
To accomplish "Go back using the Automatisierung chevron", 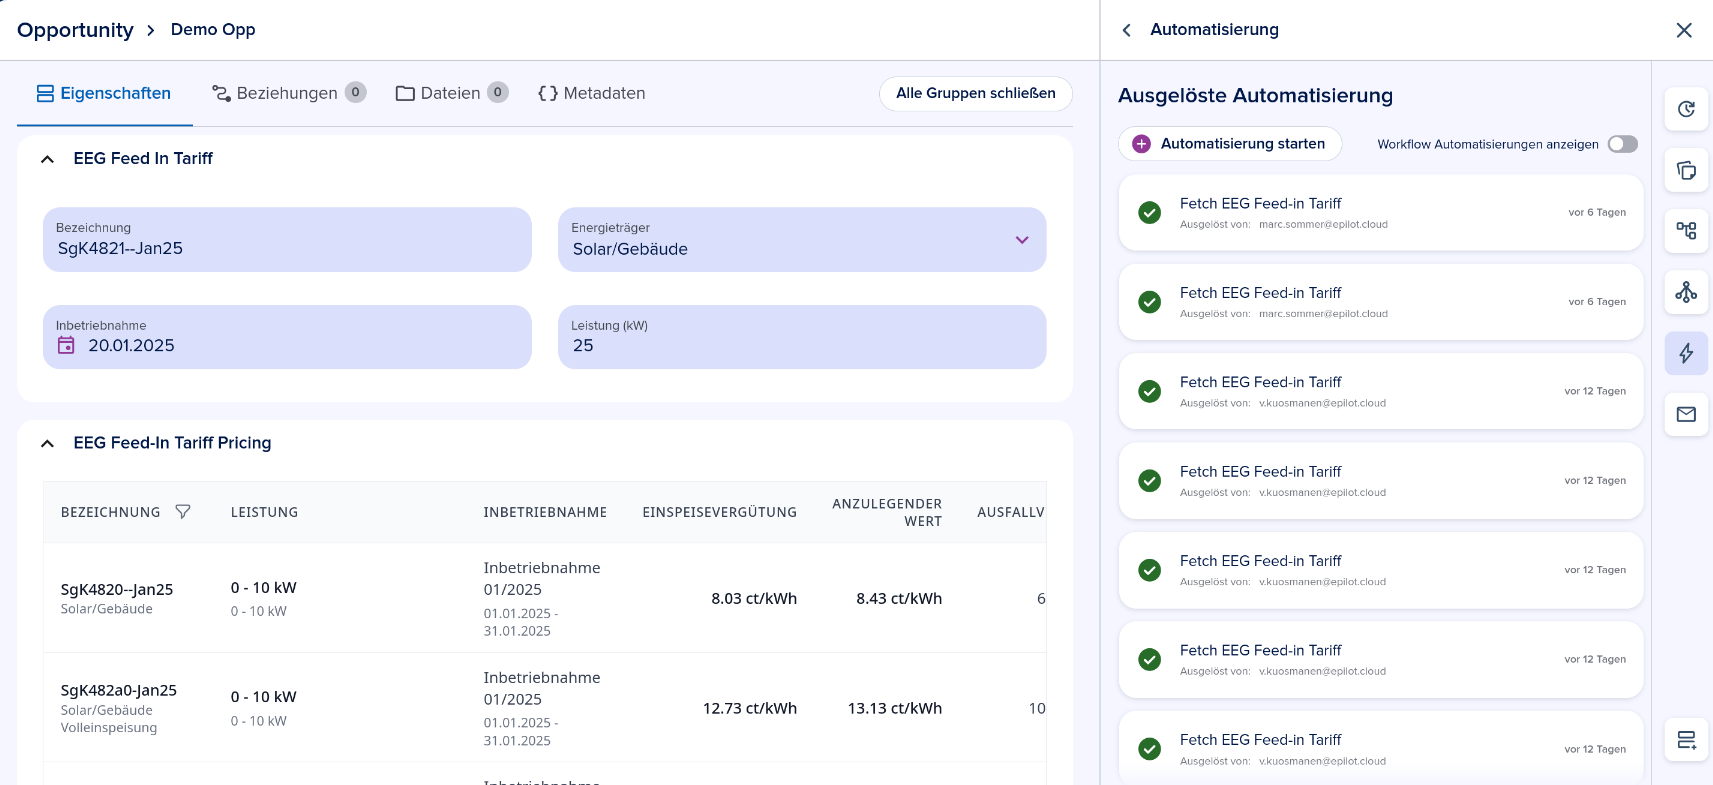I will pyautogui.click(x=1127, y=30).
